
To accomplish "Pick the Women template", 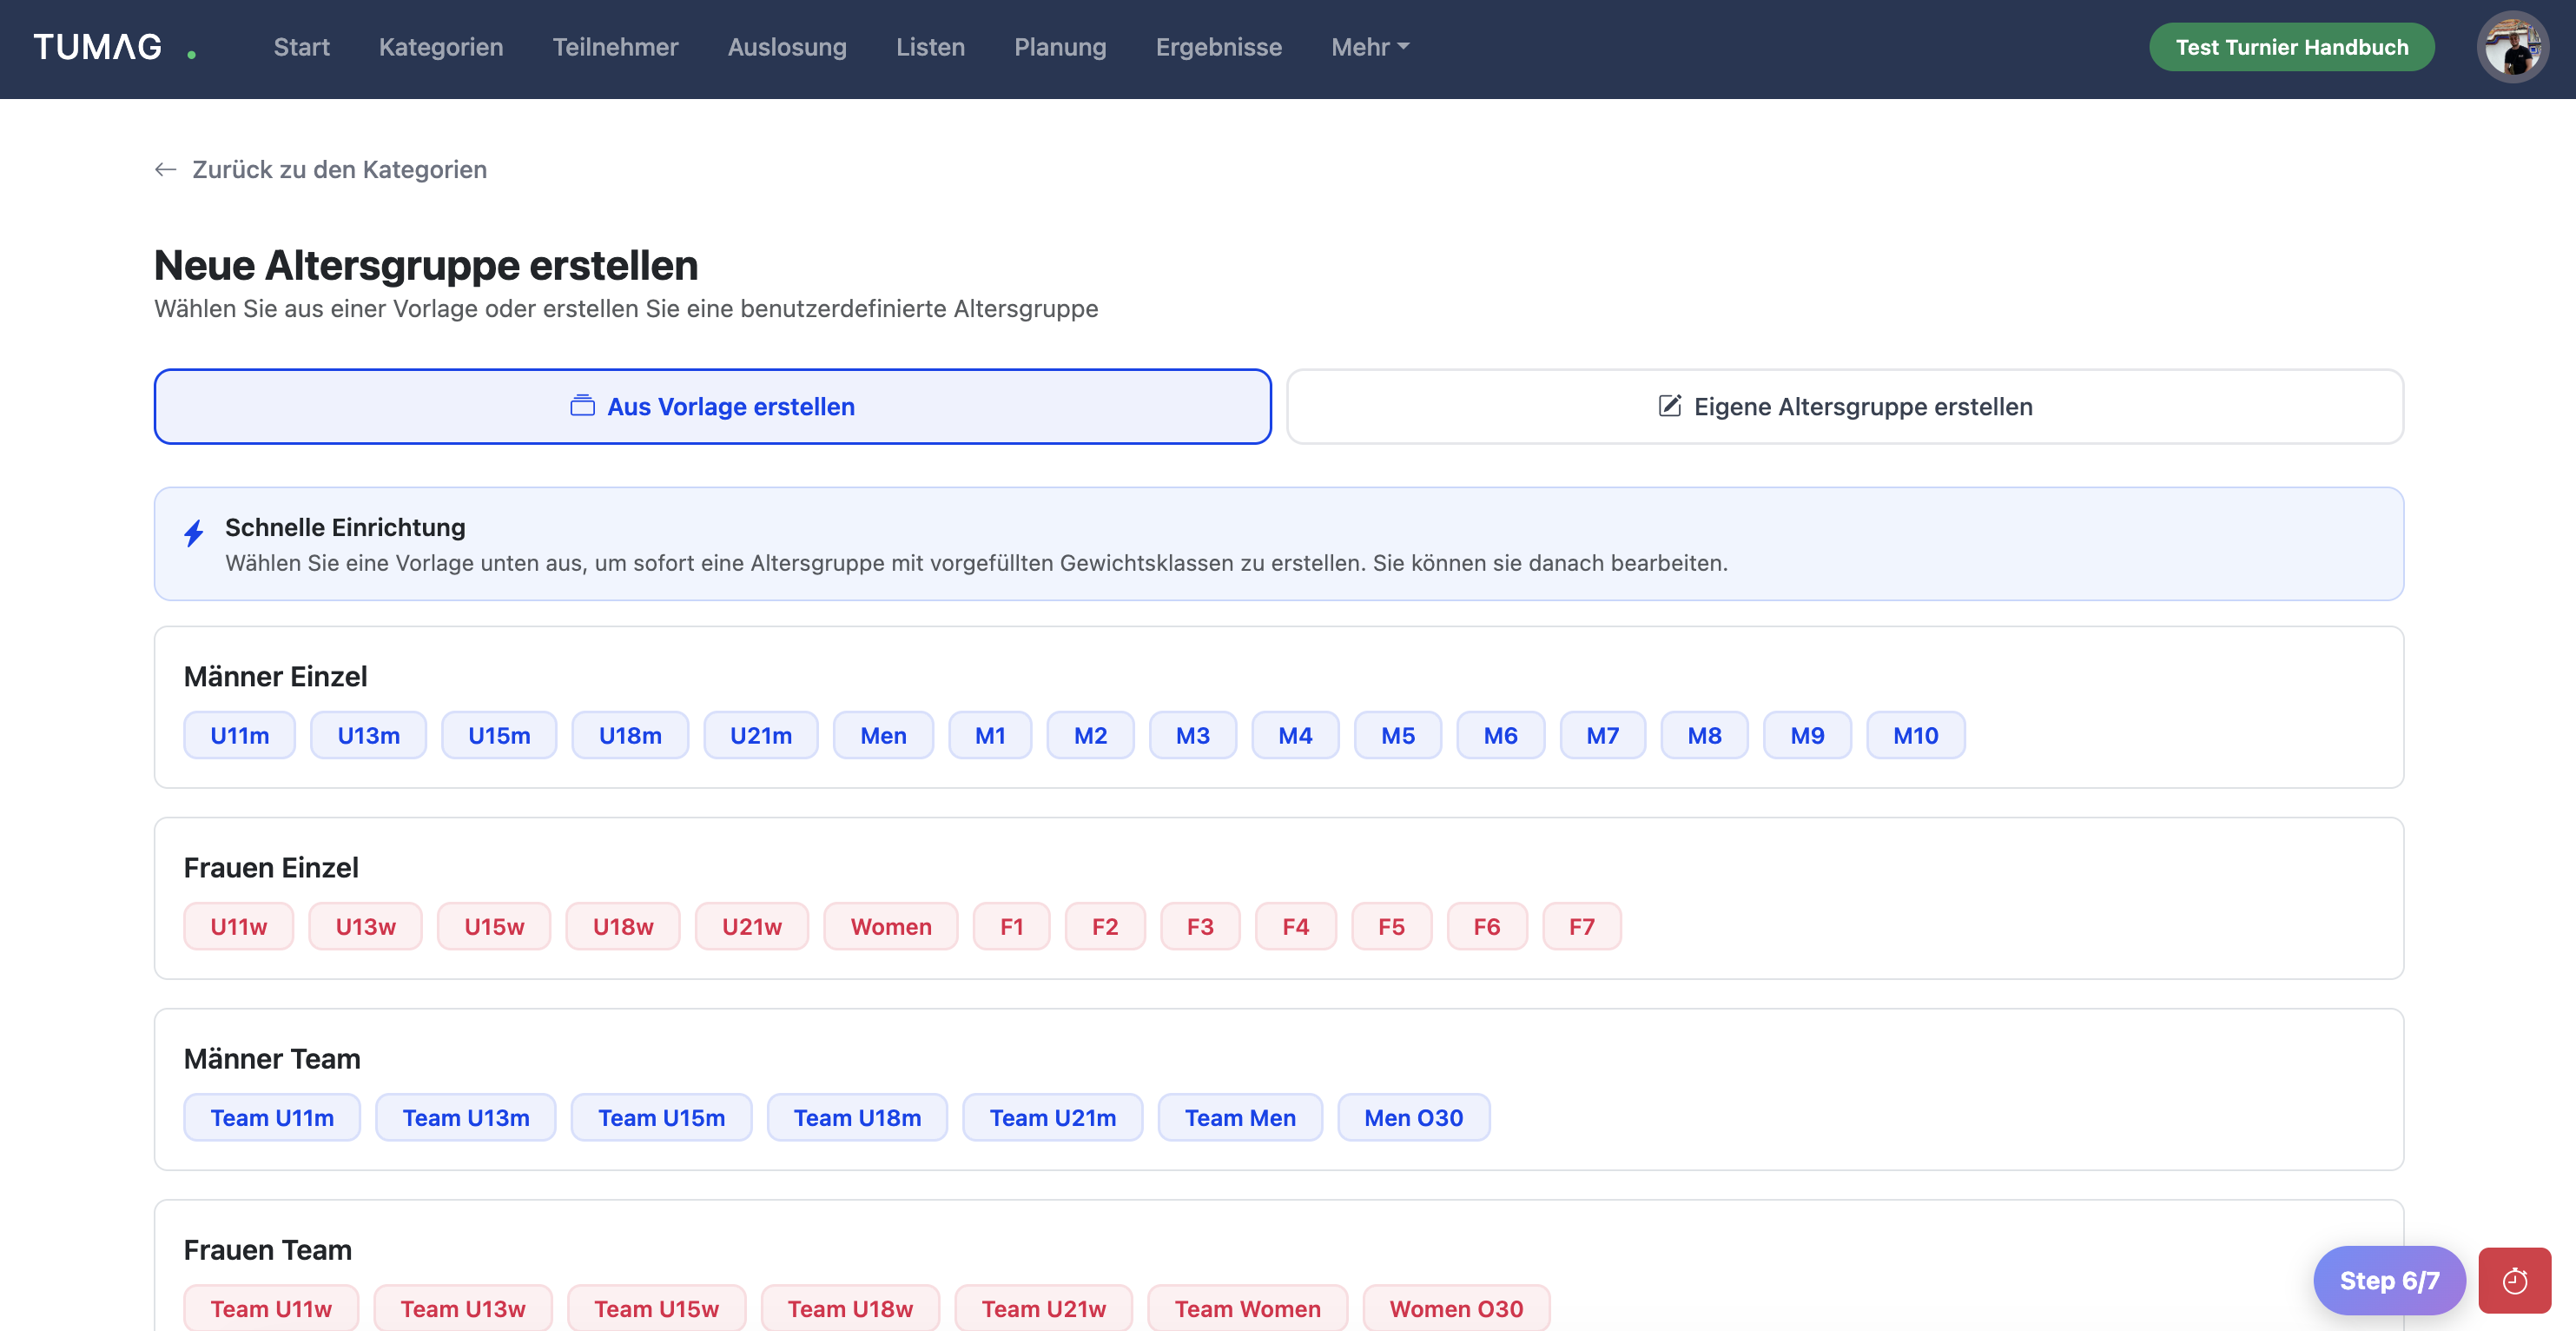I will (x=891, y=926).
